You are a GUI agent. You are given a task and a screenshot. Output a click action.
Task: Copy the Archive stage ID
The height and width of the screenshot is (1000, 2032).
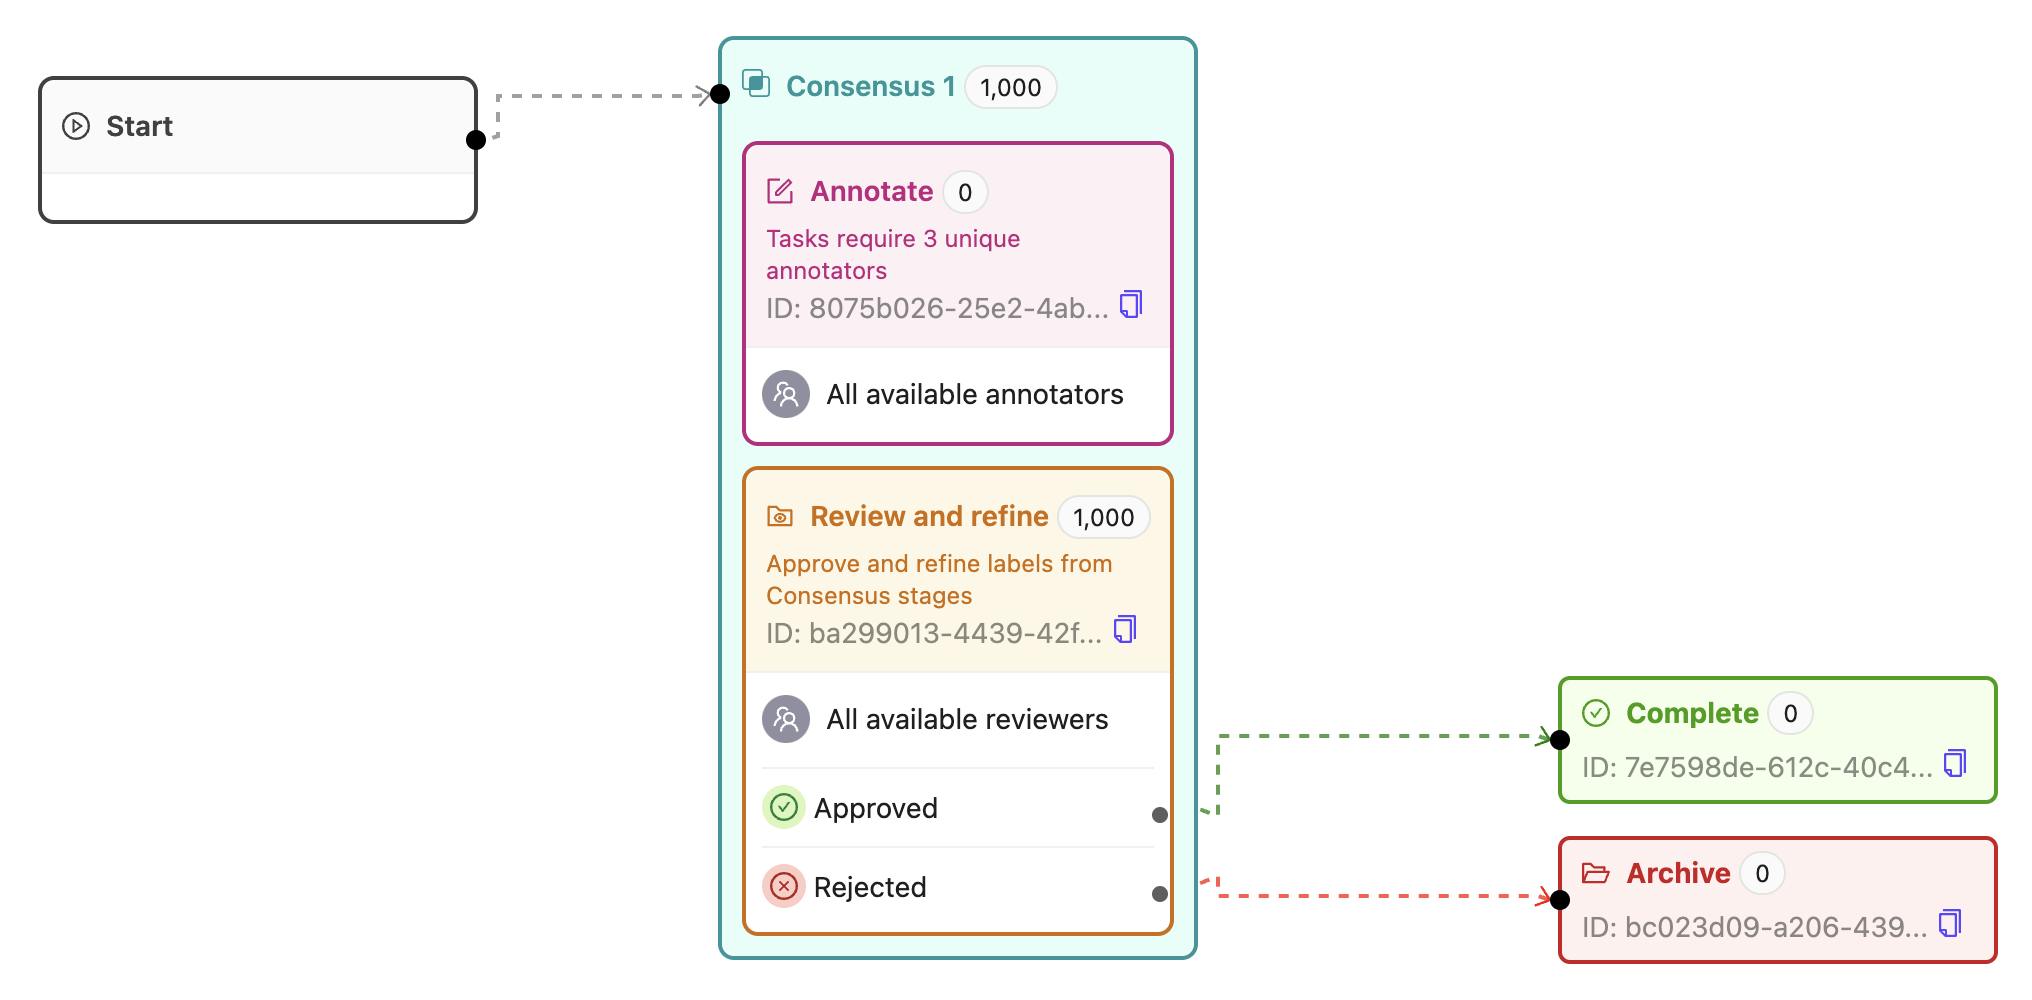point(1950,923)
